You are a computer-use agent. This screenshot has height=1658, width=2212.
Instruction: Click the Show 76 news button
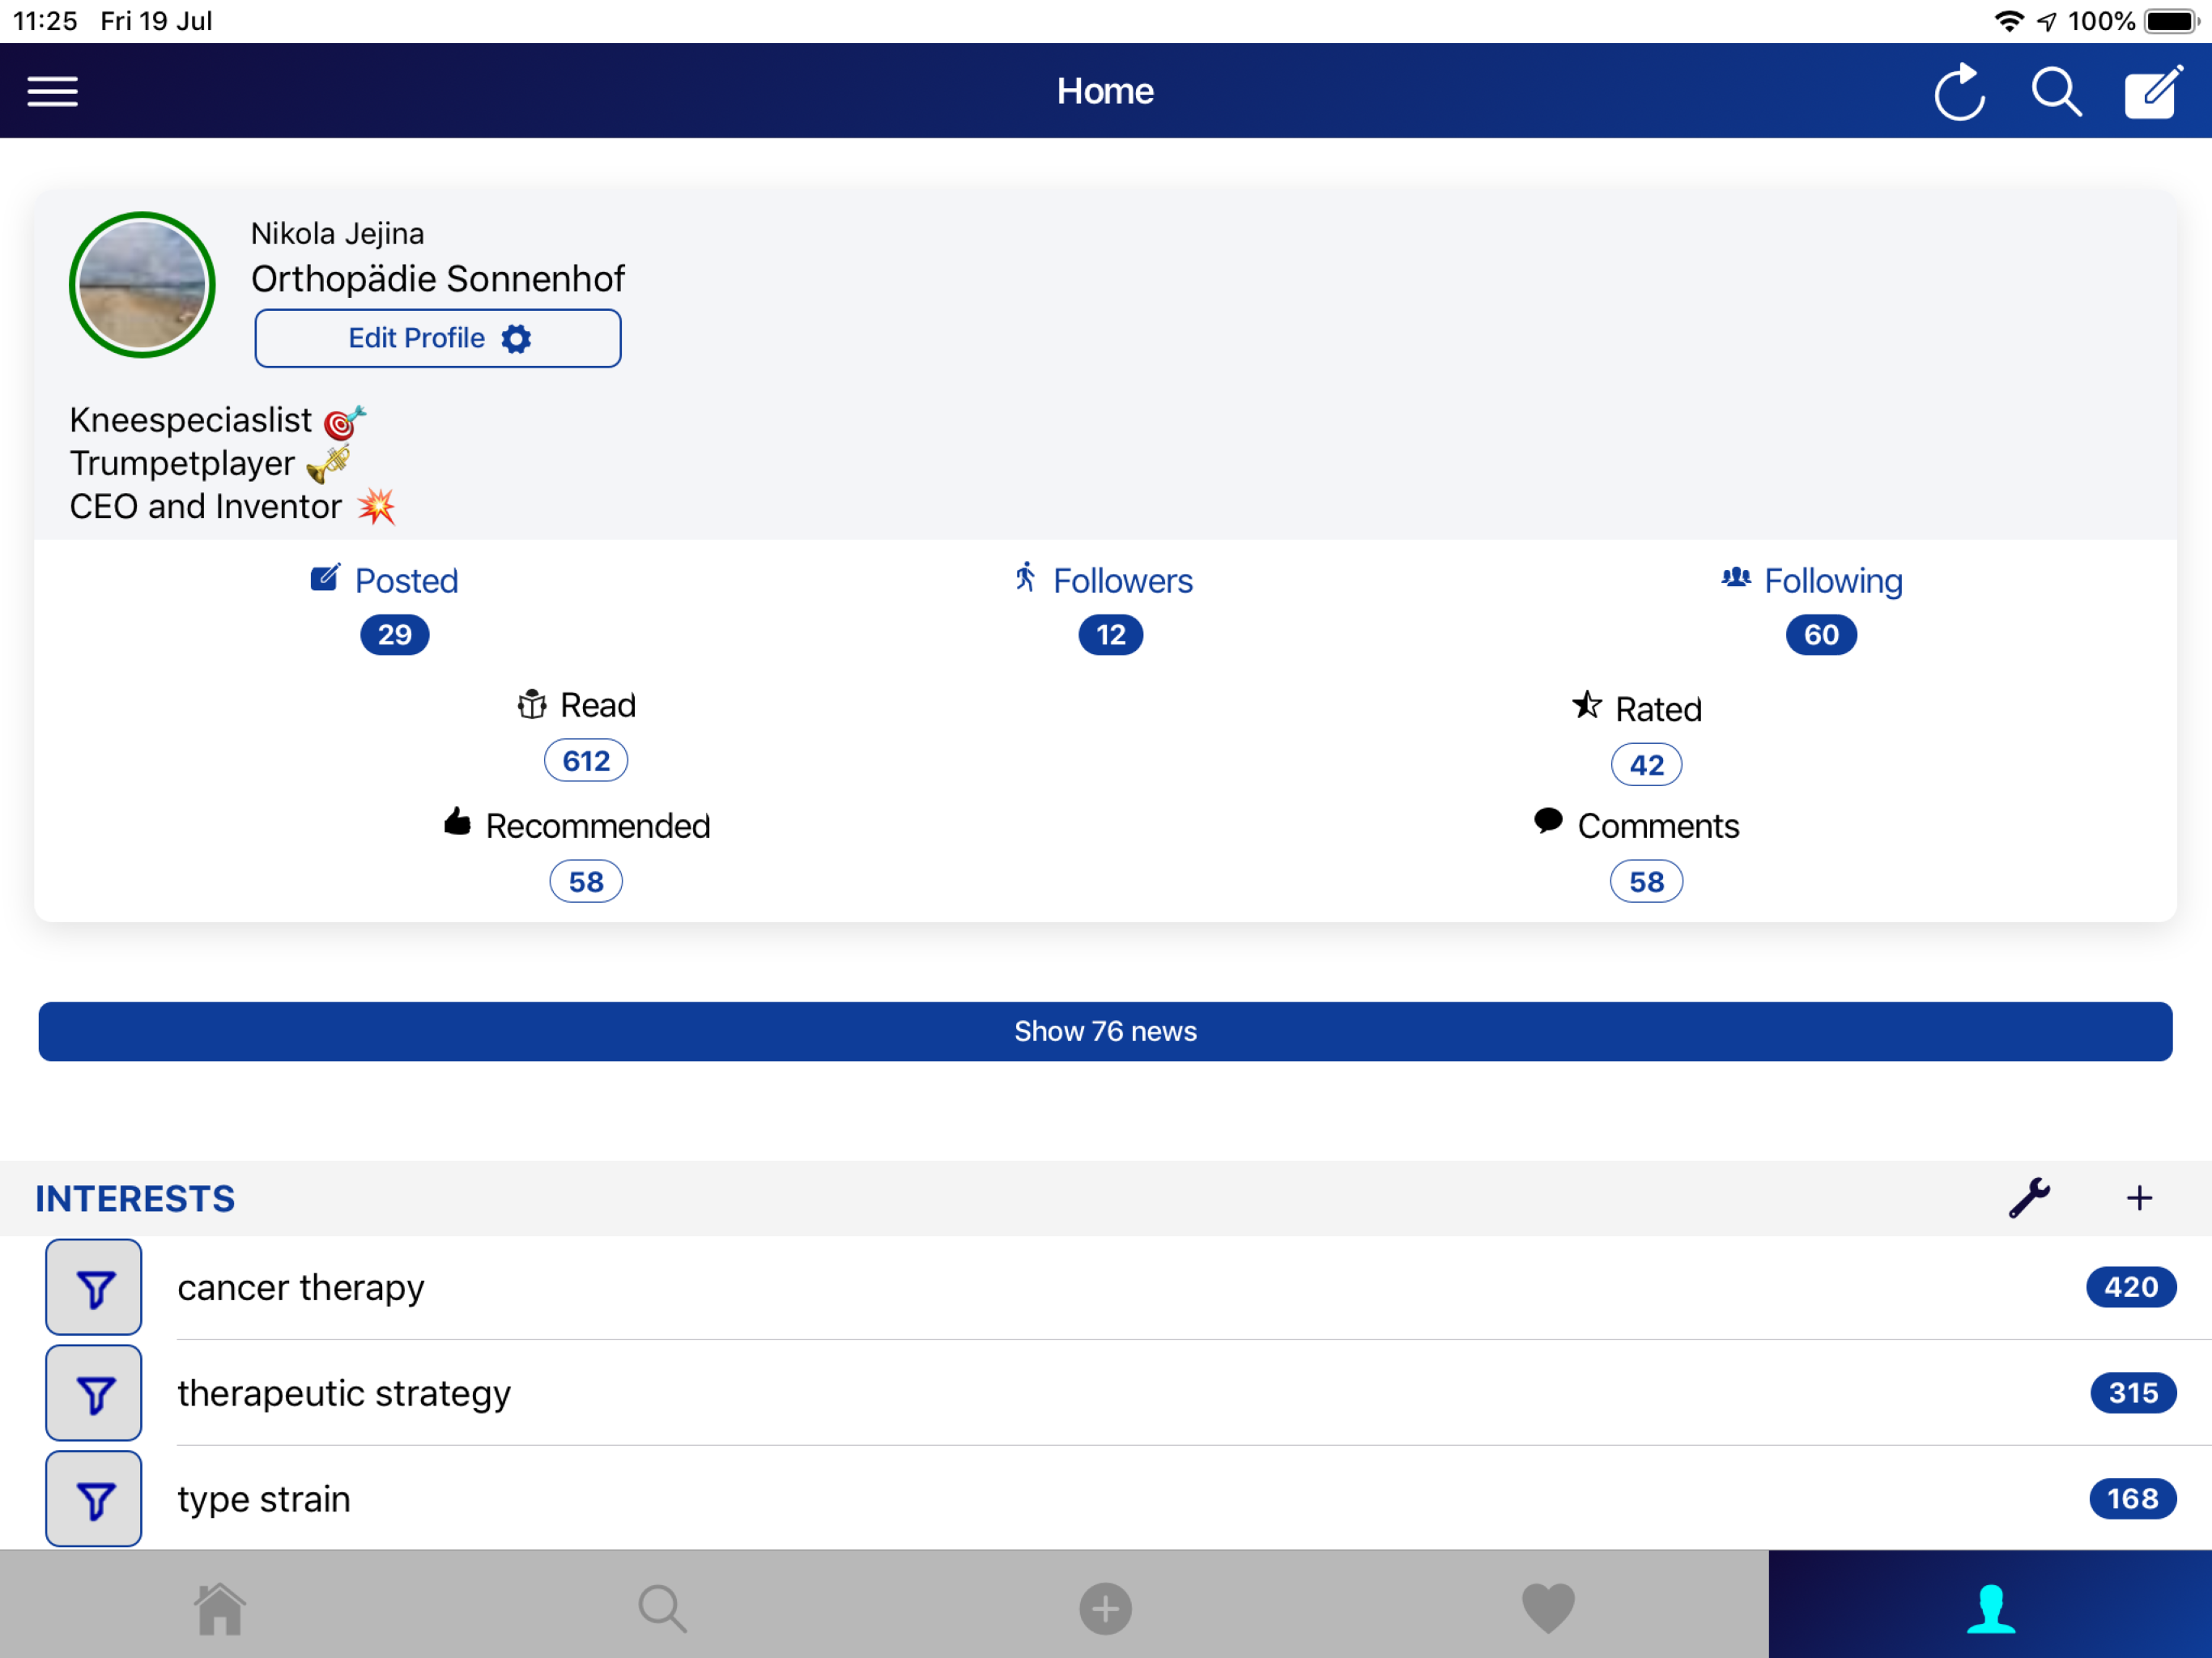pyautogui.click(x=1105, y=1031)
